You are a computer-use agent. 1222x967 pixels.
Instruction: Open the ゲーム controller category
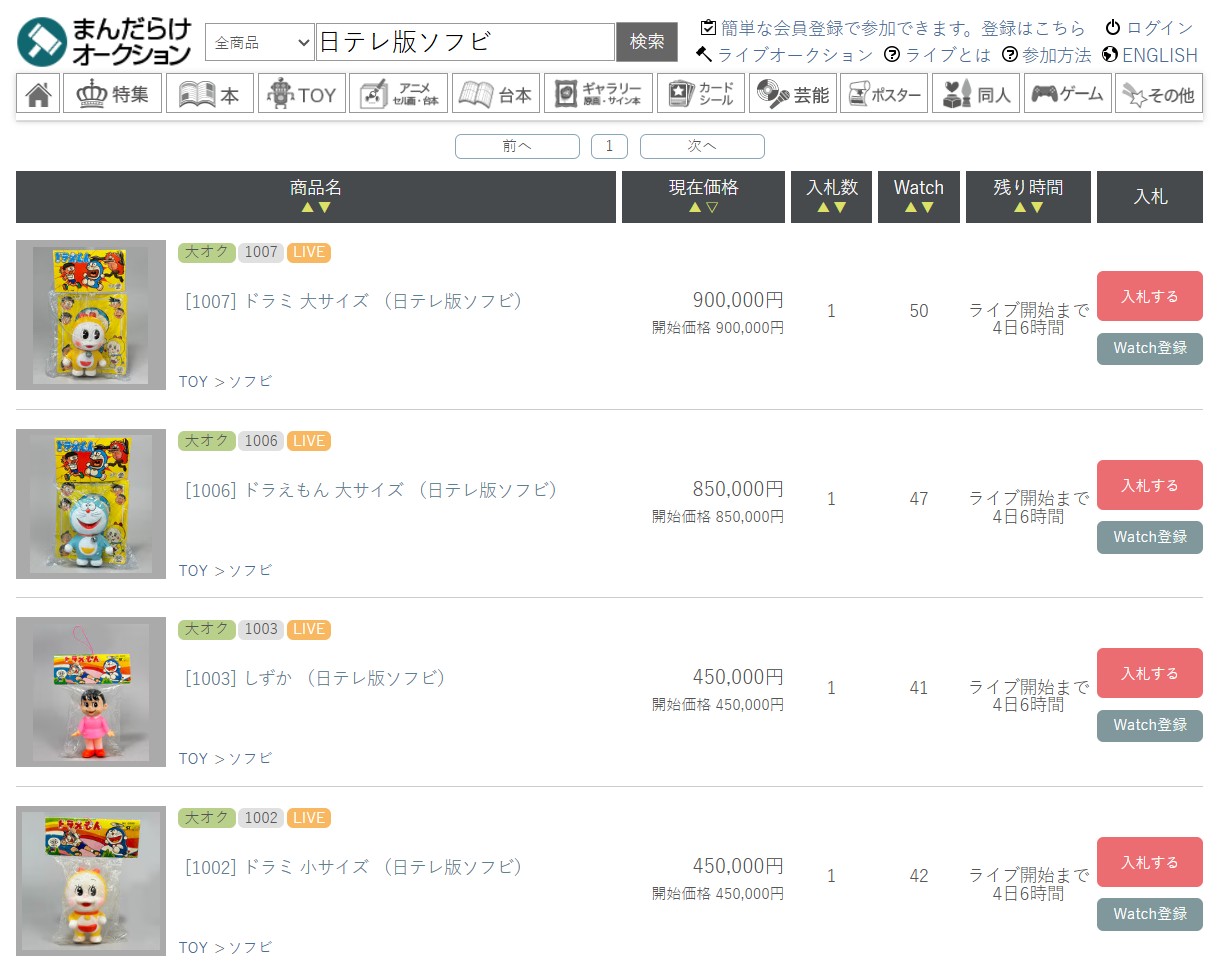1067,94
